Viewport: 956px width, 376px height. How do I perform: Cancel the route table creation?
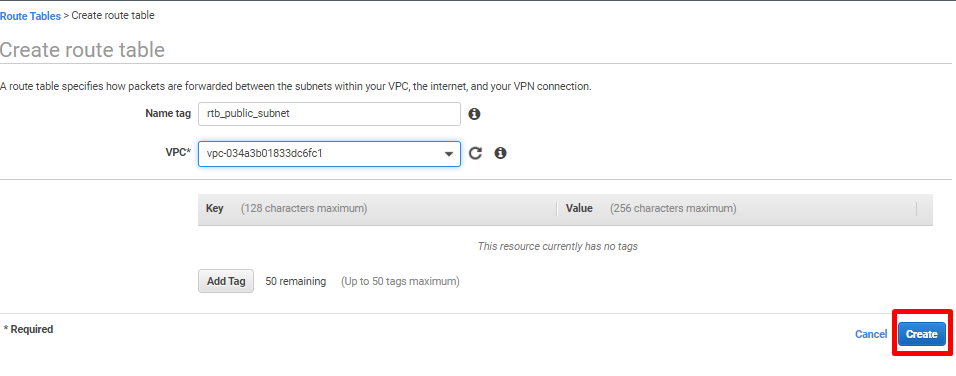pos(871,334)
